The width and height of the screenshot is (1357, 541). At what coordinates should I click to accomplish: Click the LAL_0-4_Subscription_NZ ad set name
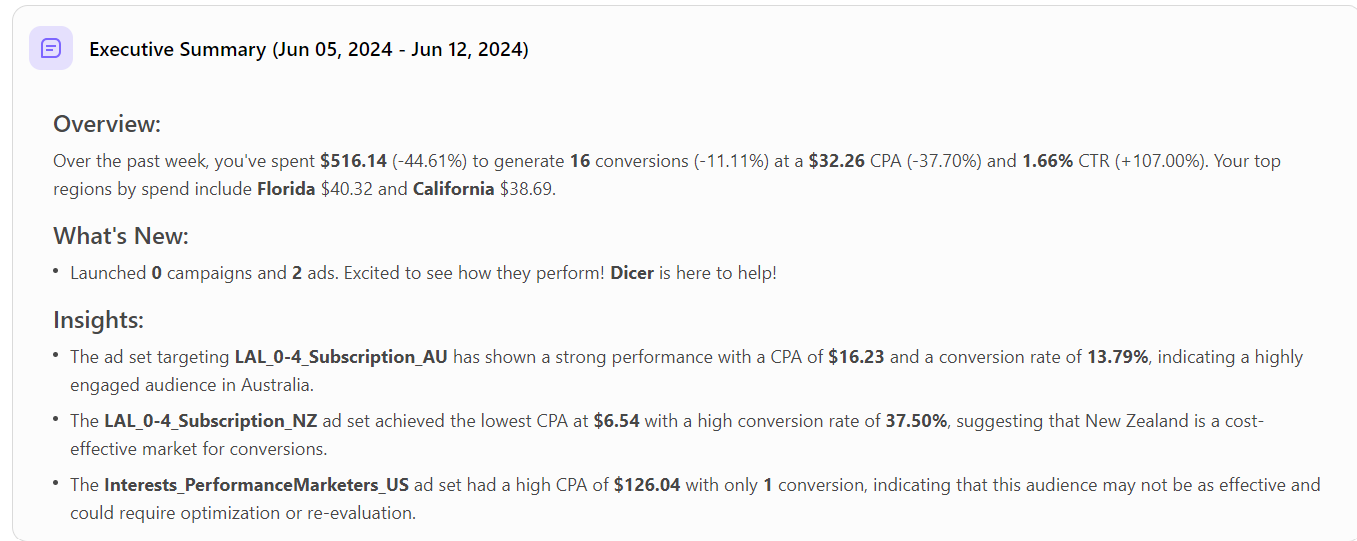click(210, 421)
